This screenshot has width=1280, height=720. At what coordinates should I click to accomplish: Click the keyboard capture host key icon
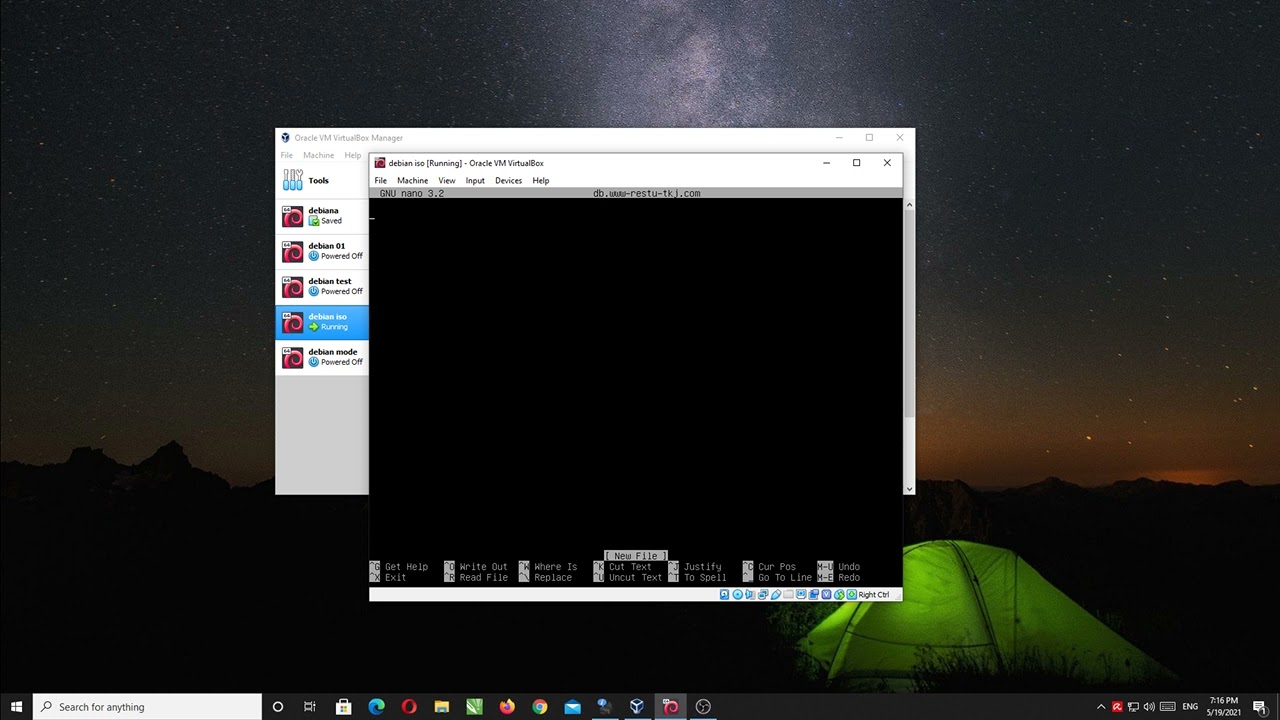852,594
